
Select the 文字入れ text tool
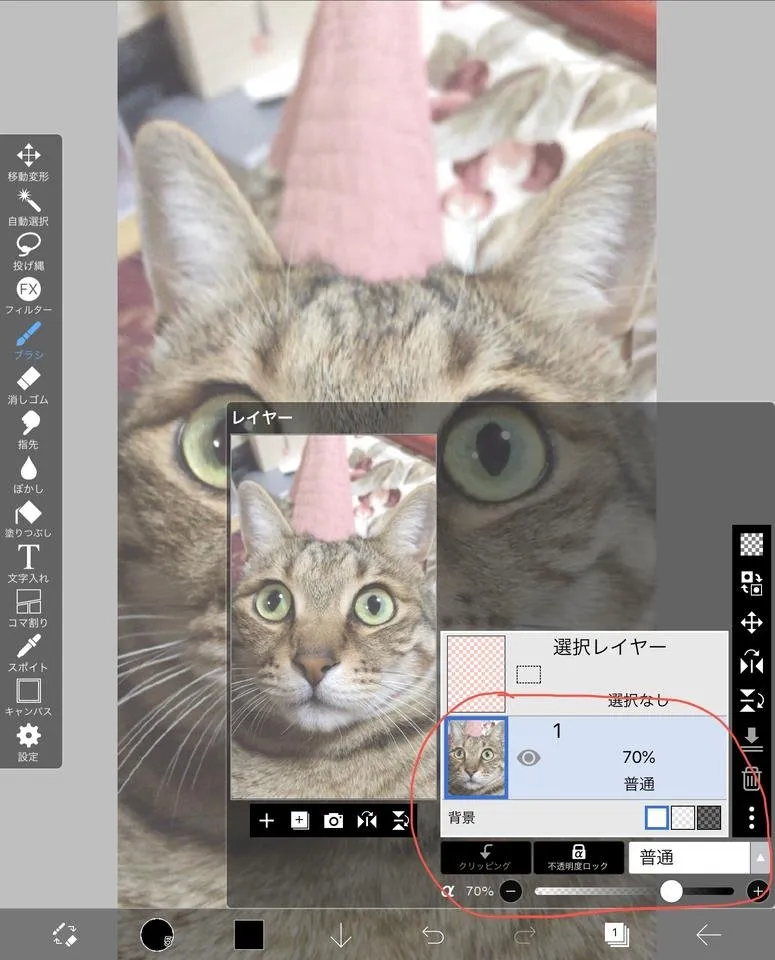click(x=28, y=564)
